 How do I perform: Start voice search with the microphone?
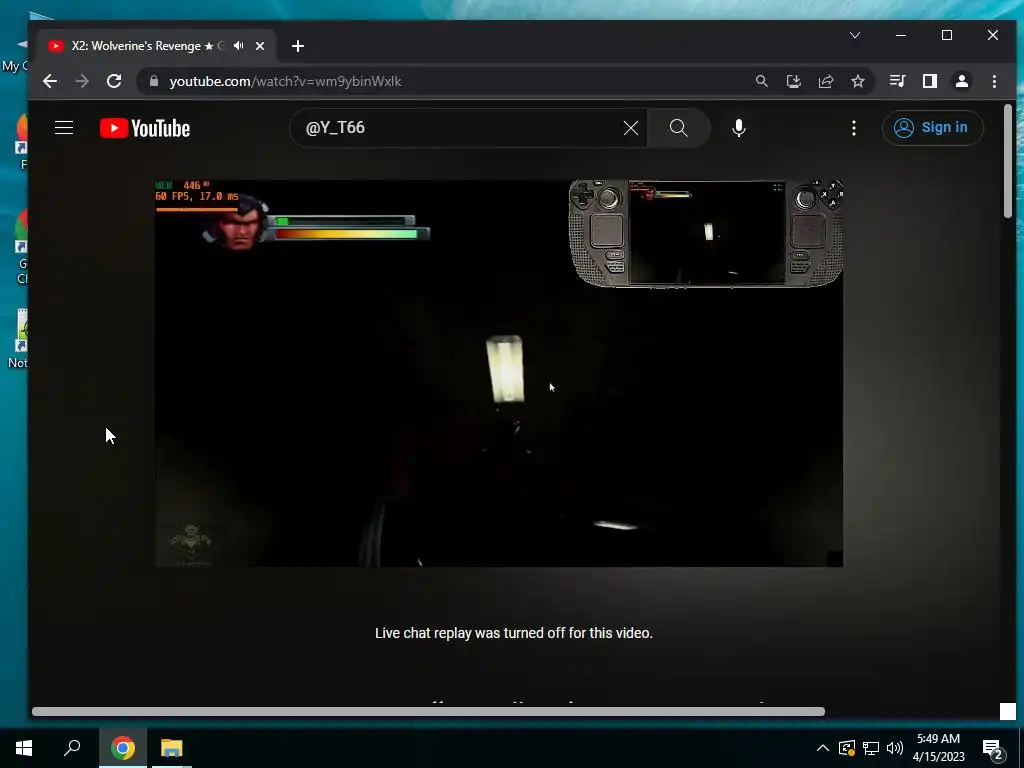coord(739,128)
